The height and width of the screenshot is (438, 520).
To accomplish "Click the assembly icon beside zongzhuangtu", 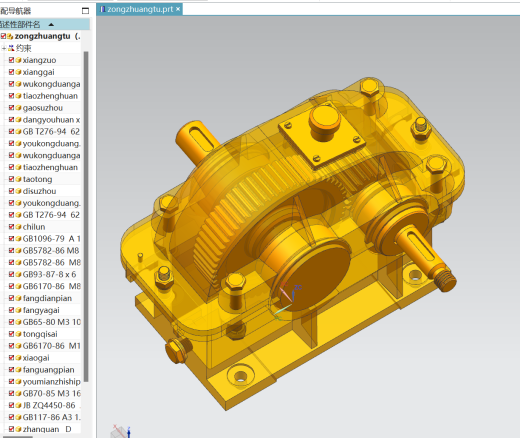I will [x=10, y=36].
